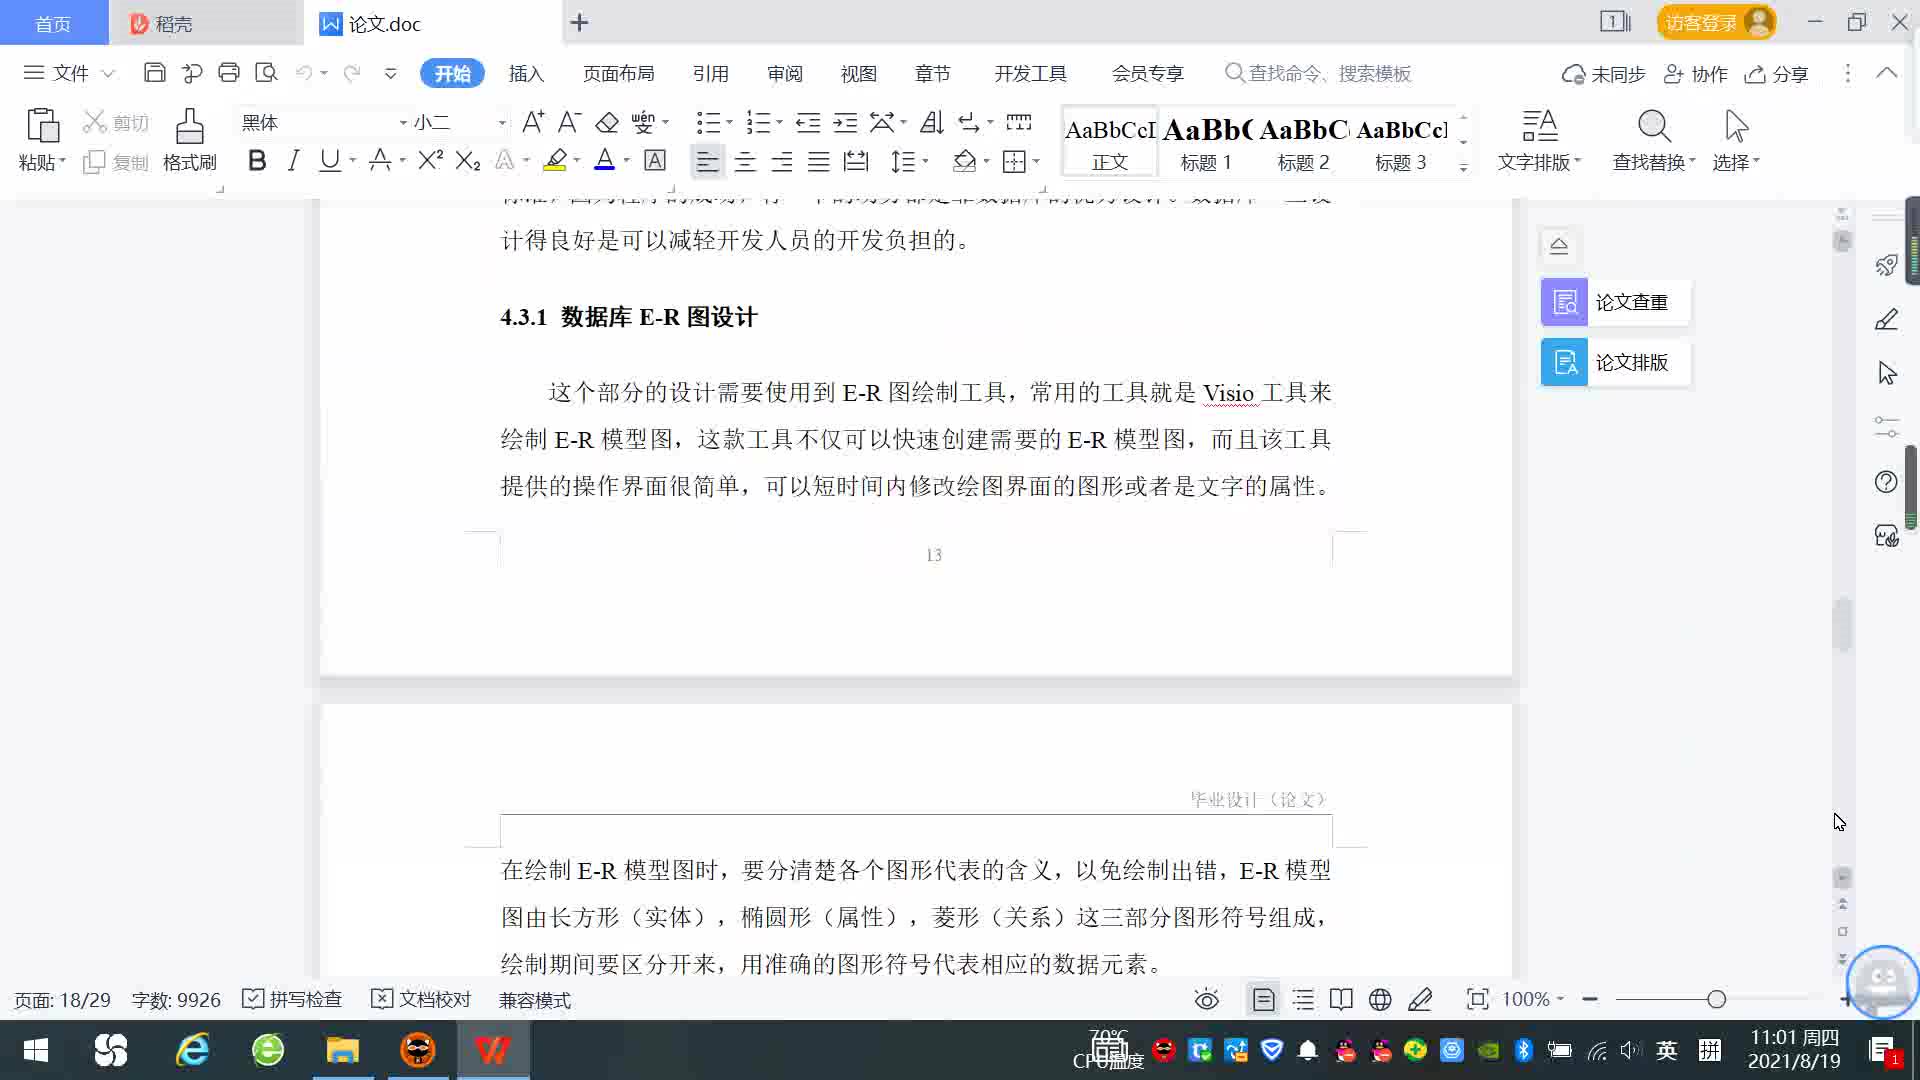Toggle eye protection mode icon

point(1207,999)
